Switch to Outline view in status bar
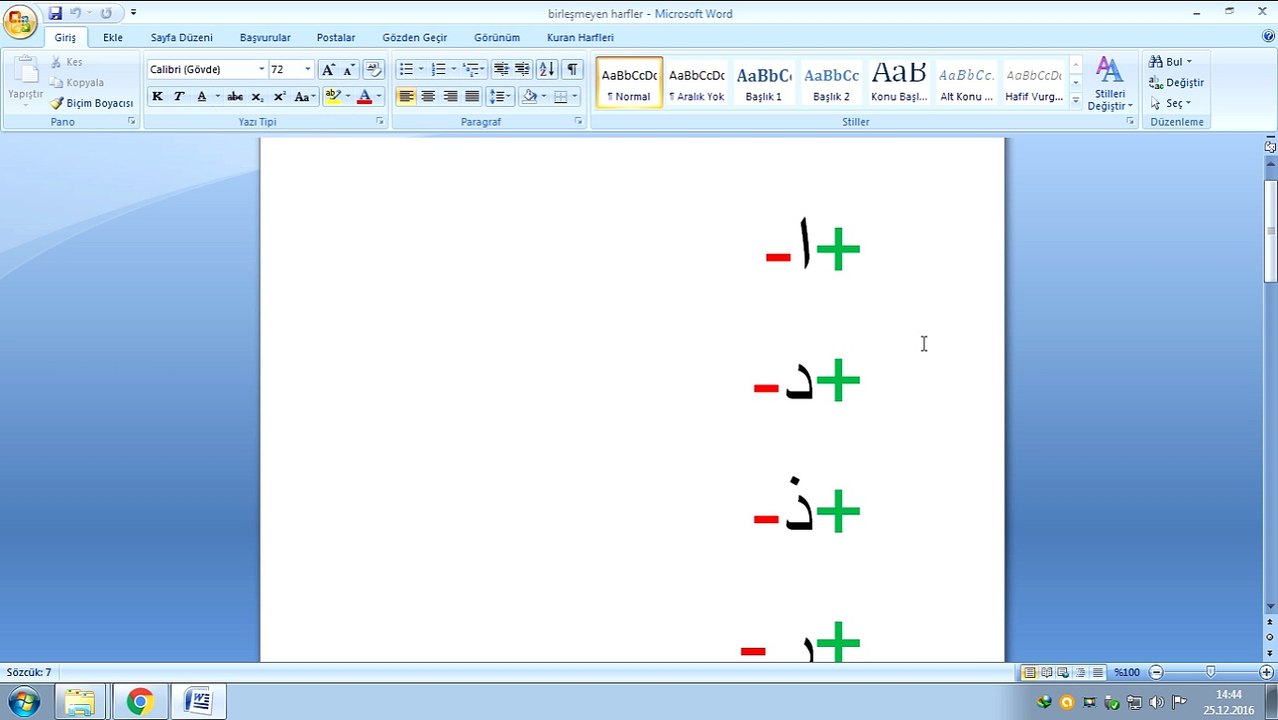The height and width of the screenshot is (720, 1278). [1081, 673]
